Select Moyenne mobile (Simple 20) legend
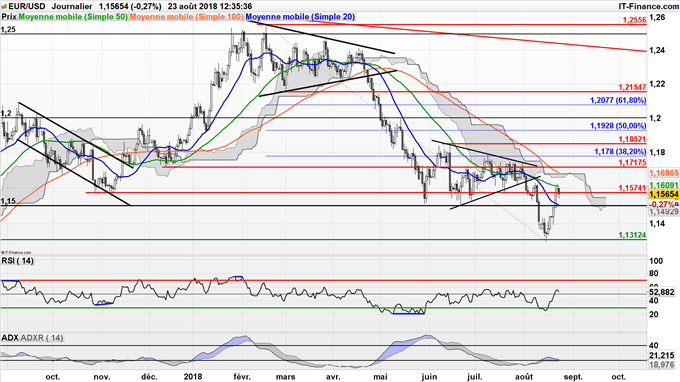 [300, 17]
